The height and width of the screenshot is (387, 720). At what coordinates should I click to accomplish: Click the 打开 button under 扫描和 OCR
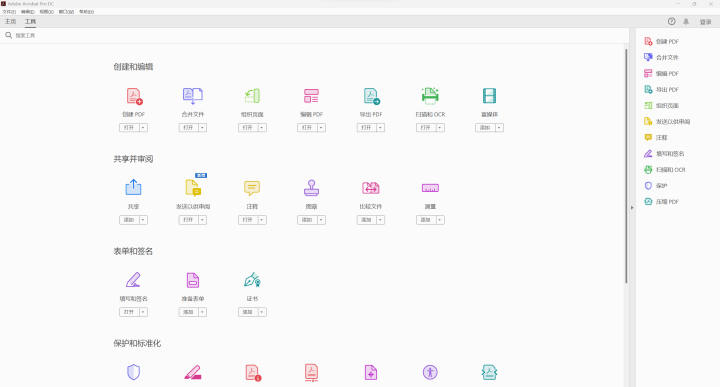(426, 128)
